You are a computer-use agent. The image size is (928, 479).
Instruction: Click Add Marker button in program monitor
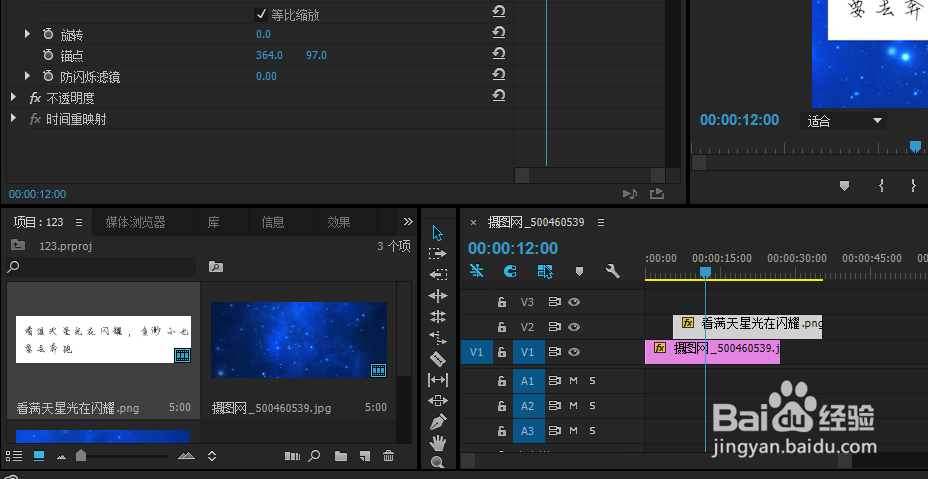(x=845, y=186)
